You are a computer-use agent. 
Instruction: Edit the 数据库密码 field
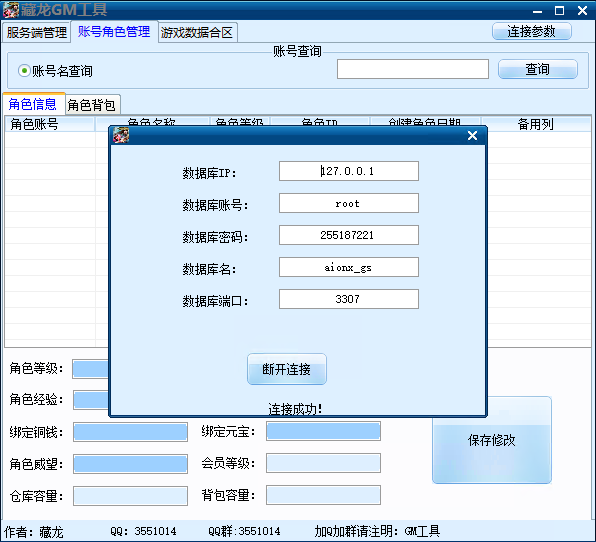tap(349, 235)
